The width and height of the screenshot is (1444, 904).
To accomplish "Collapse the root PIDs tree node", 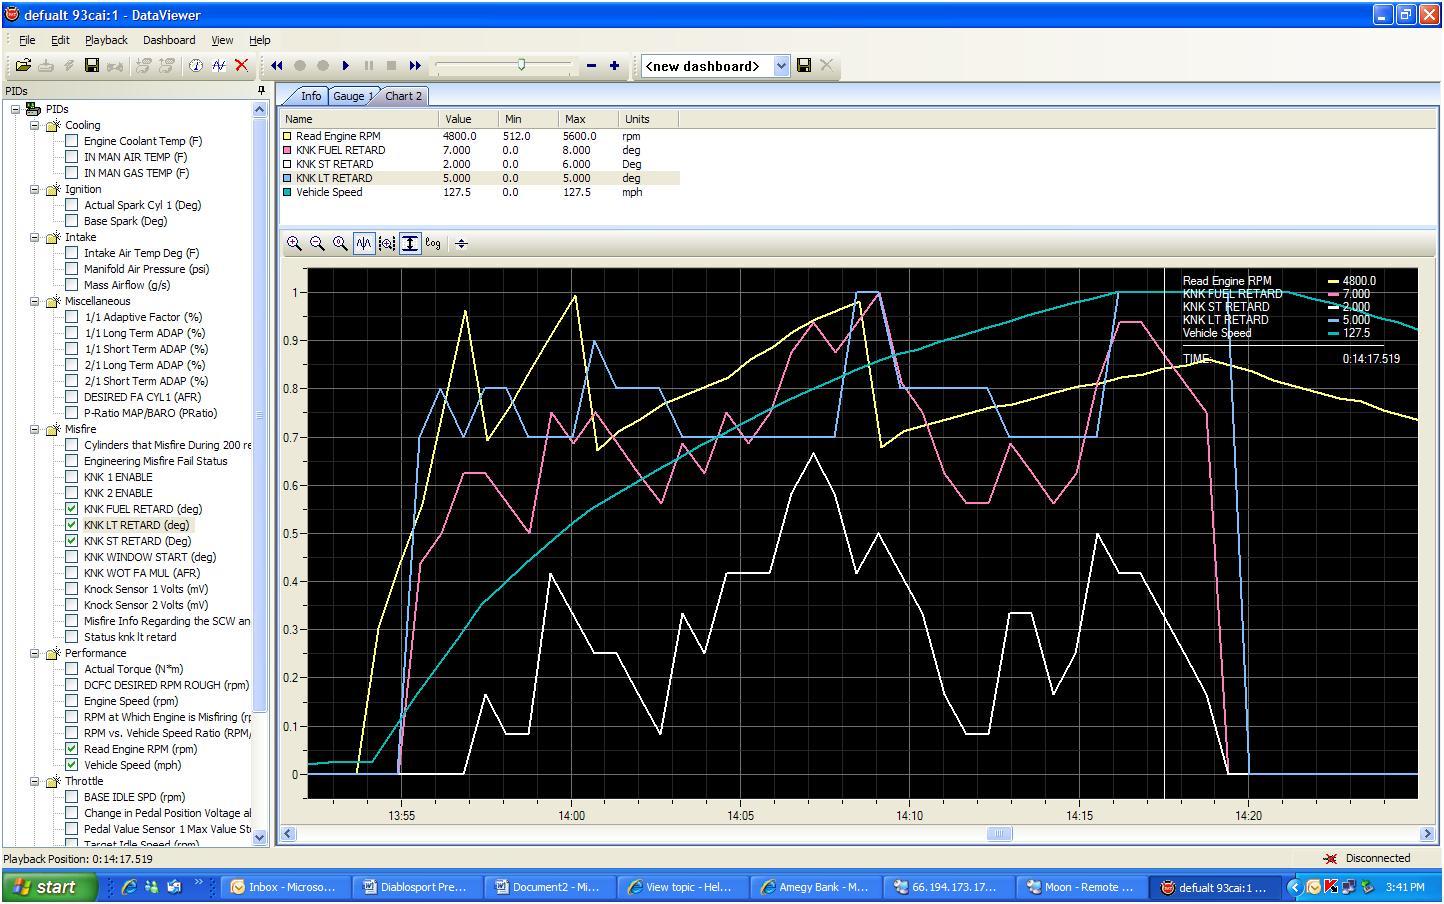I will point(15,109).
